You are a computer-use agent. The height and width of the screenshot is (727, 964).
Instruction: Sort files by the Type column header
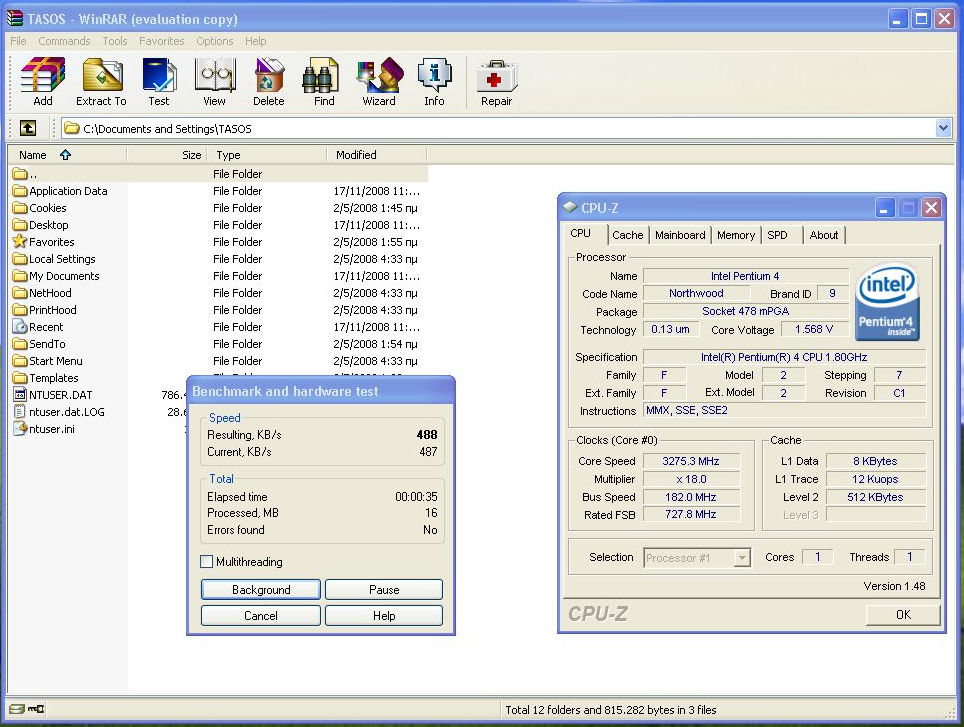pos(266,155)
